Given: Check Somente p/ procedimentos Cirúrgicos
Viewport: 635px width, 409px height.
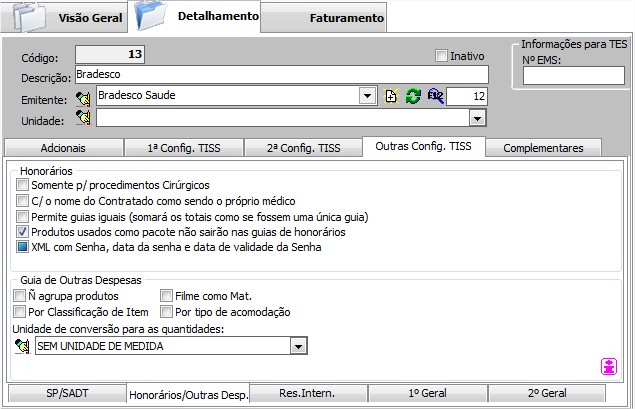Looking at the screenshot, I should click(x=23, y=185).
